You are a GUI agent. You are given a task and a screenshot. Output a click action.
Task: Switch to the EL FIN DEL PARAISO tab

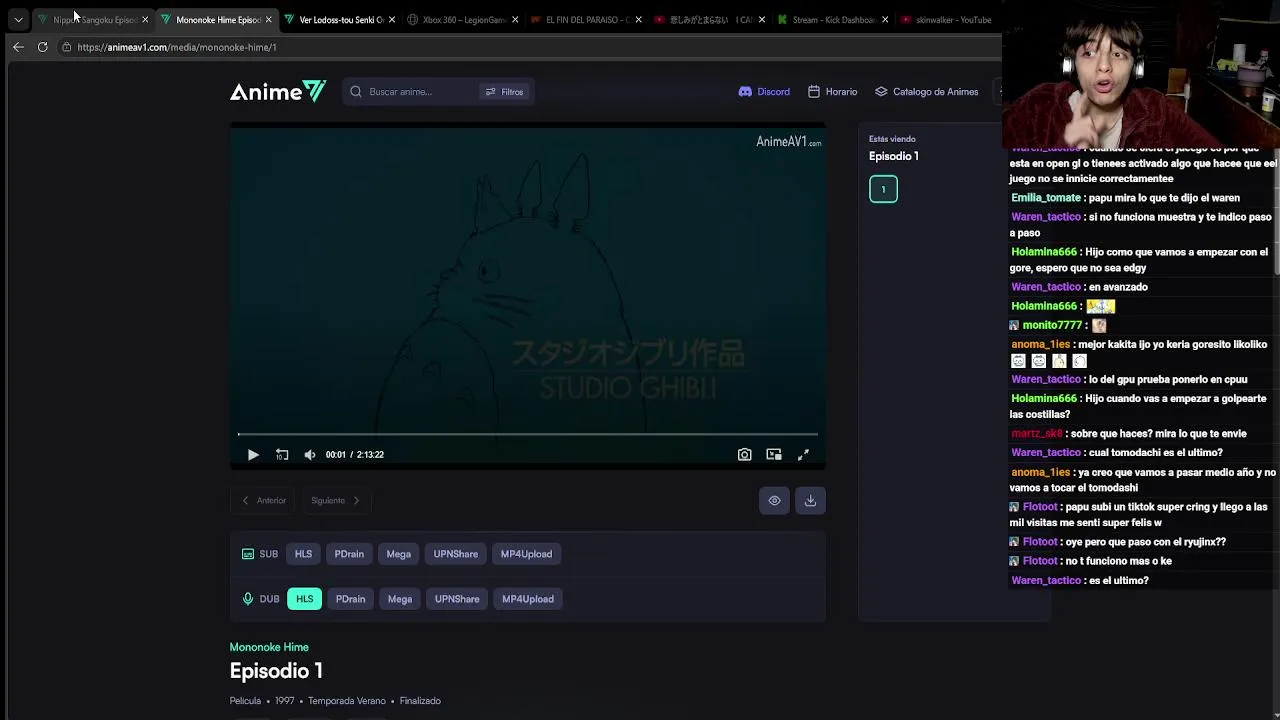[x=586, y=19]
